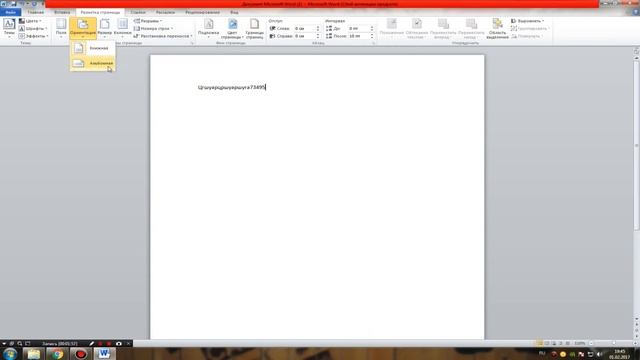
Task: Adjust the left indent spinner arrows
Action: (x=318, y=29)
